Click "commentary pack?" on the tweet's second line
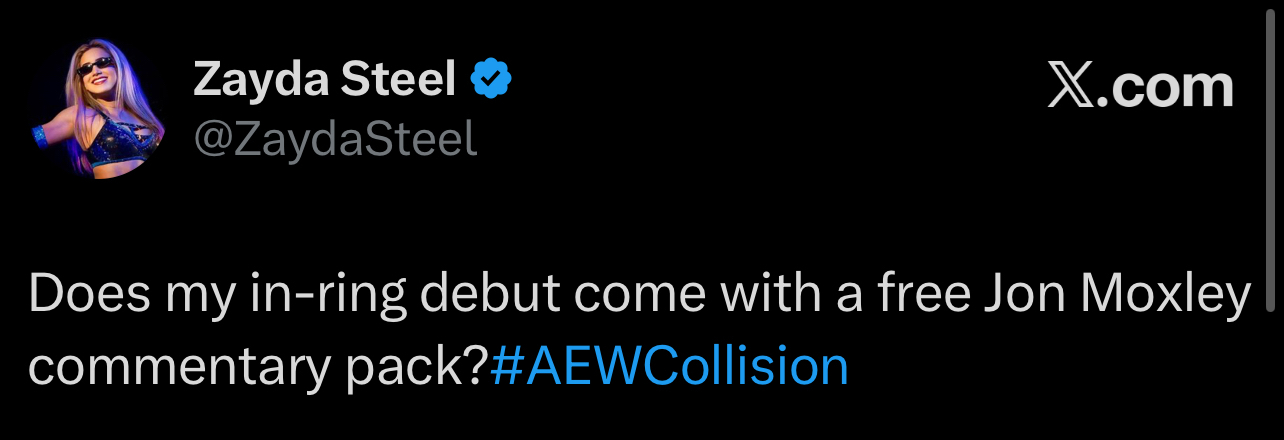The image size is (1284, 440). point(260,368)
